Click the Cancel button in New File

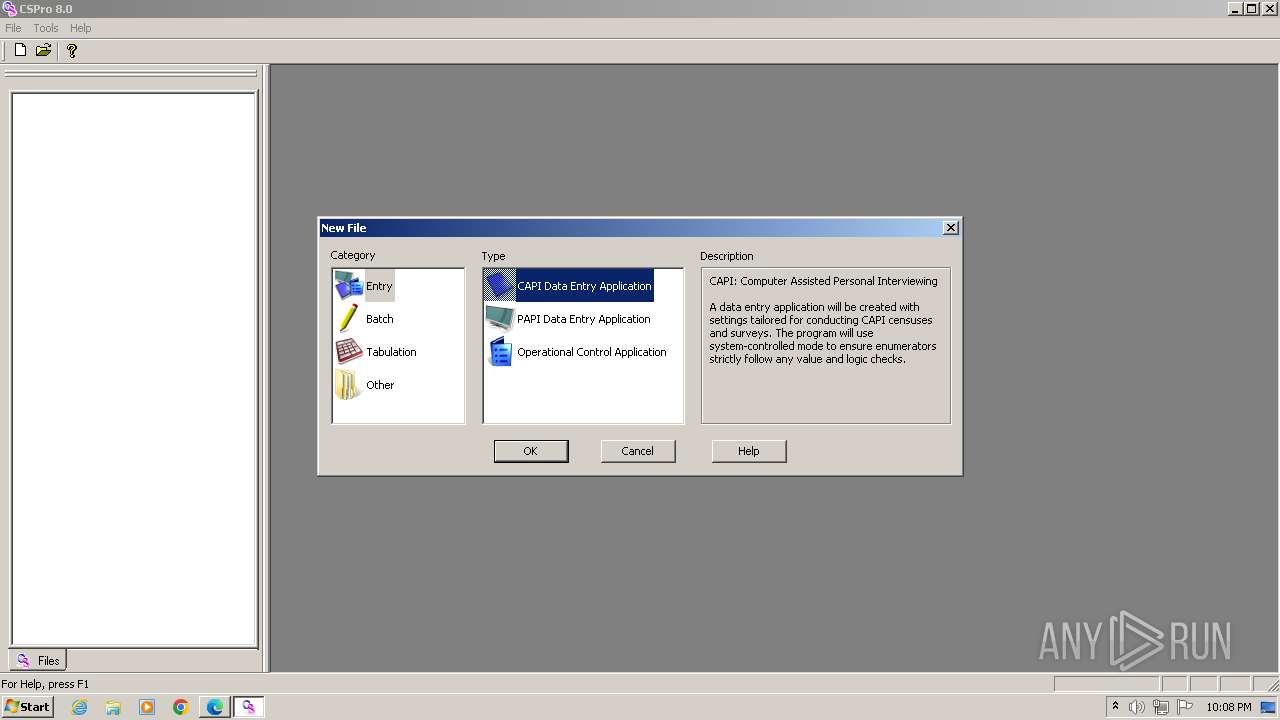(638, 451)
